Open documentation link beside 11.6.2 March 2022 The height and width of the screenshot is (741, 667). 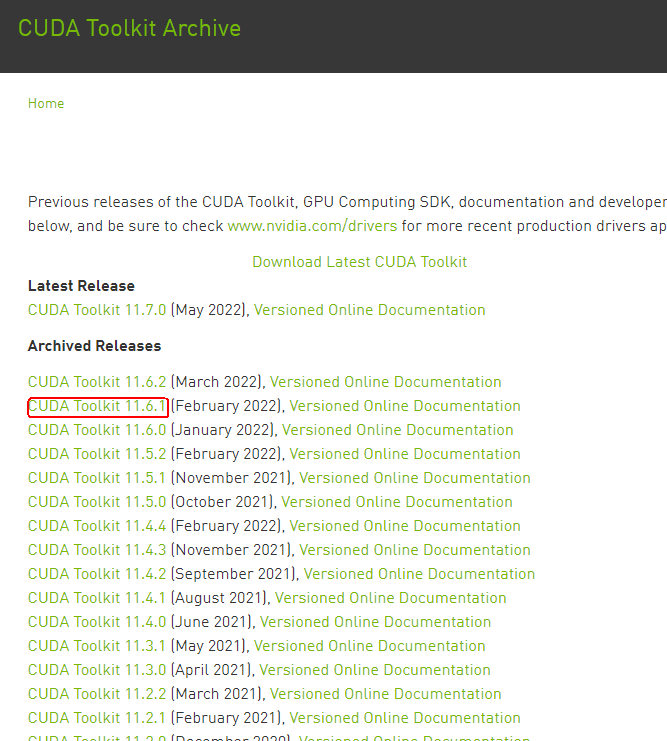(386, 382)
